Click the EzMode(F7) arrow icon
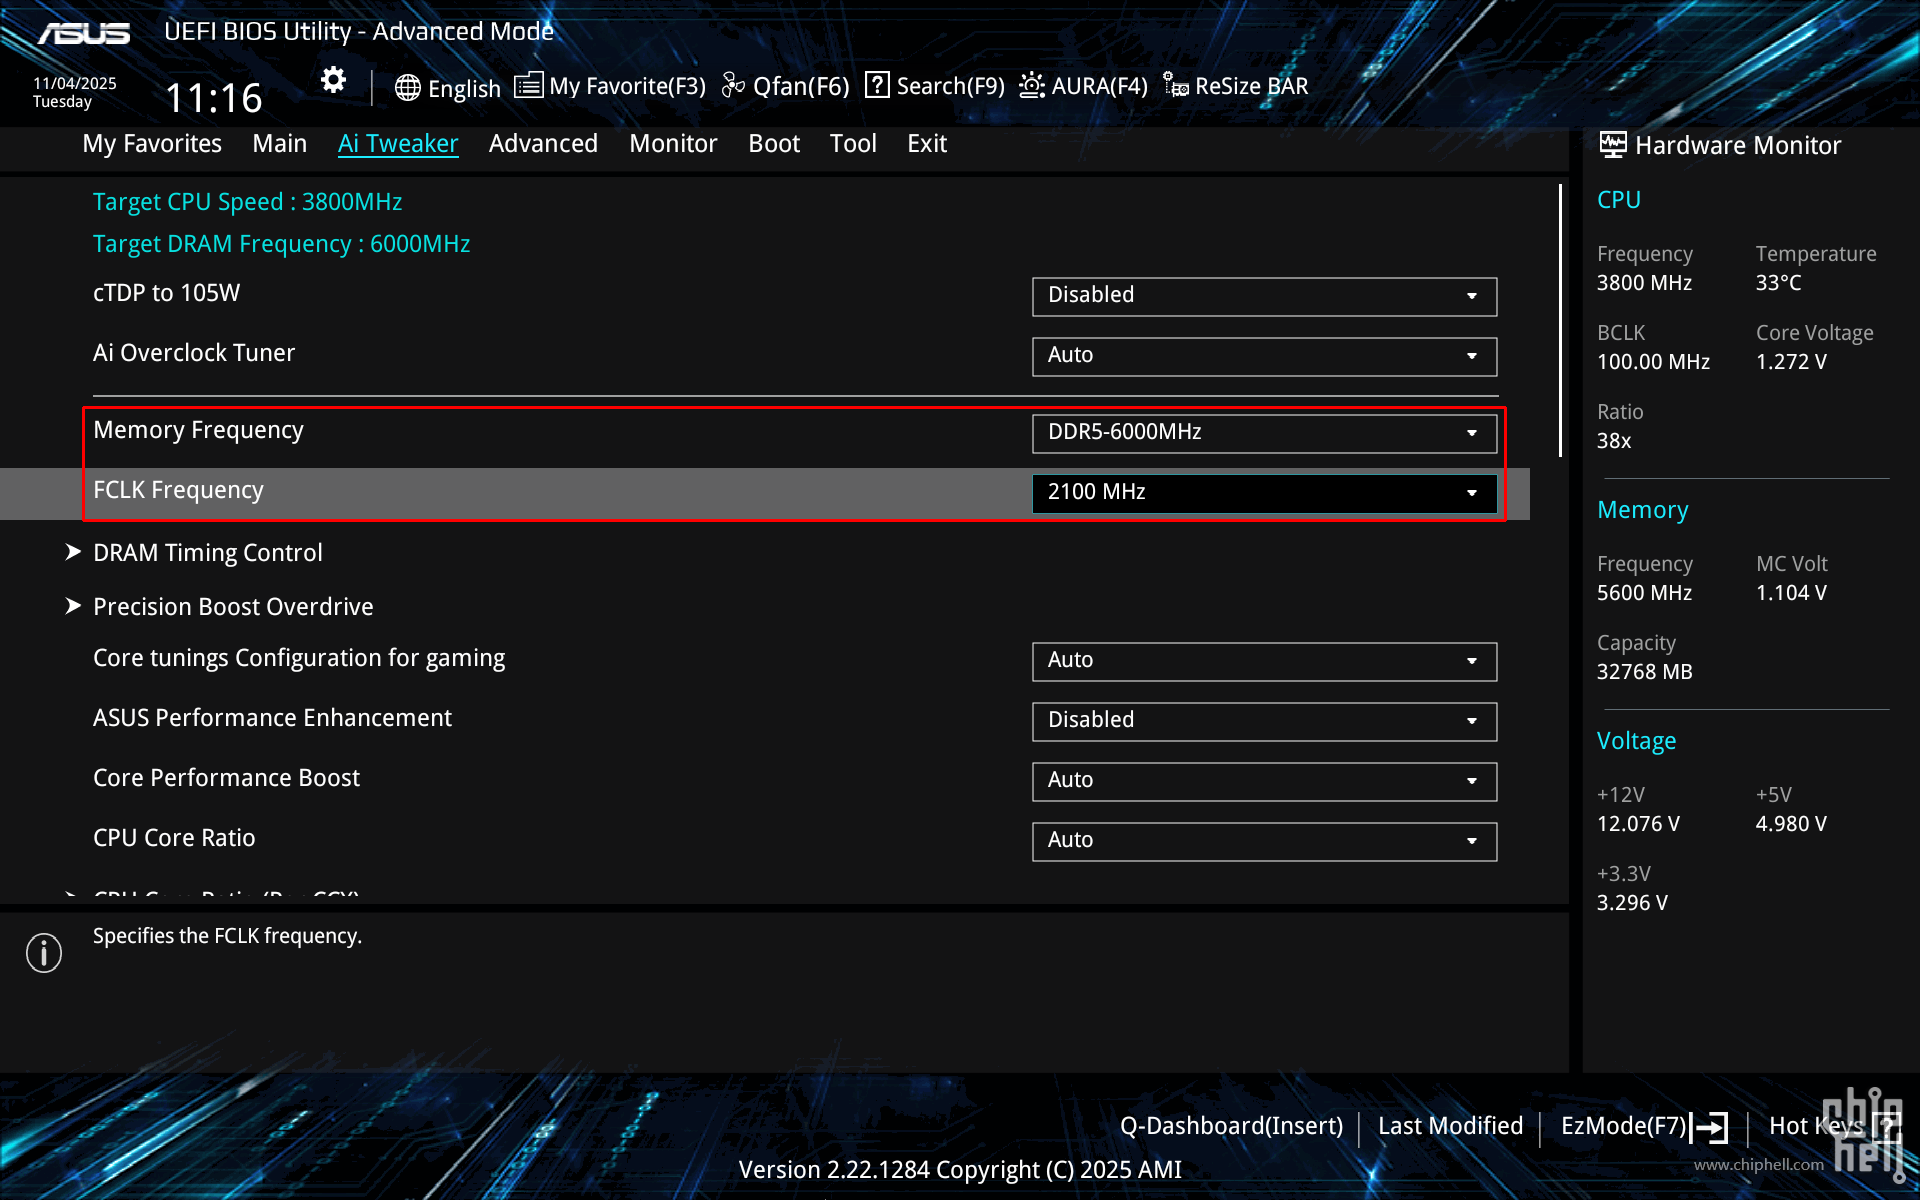This screenshot has width=1920, height=1200. point(1710,1127)
